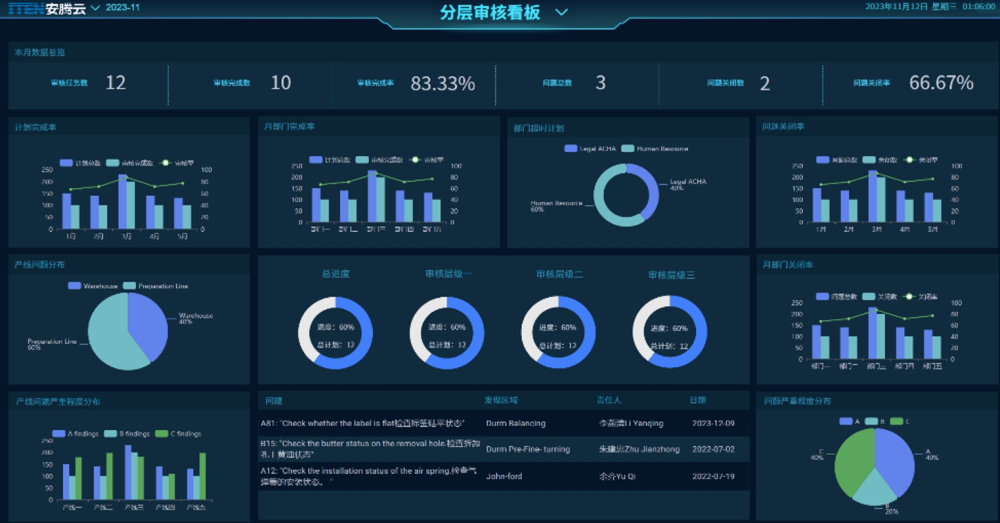Screen dimensions: 1000x523
Task: Toggle 完成率 line legend in 月部门完成率 chart
Action: pyautogui.click(x=426, y=159)
